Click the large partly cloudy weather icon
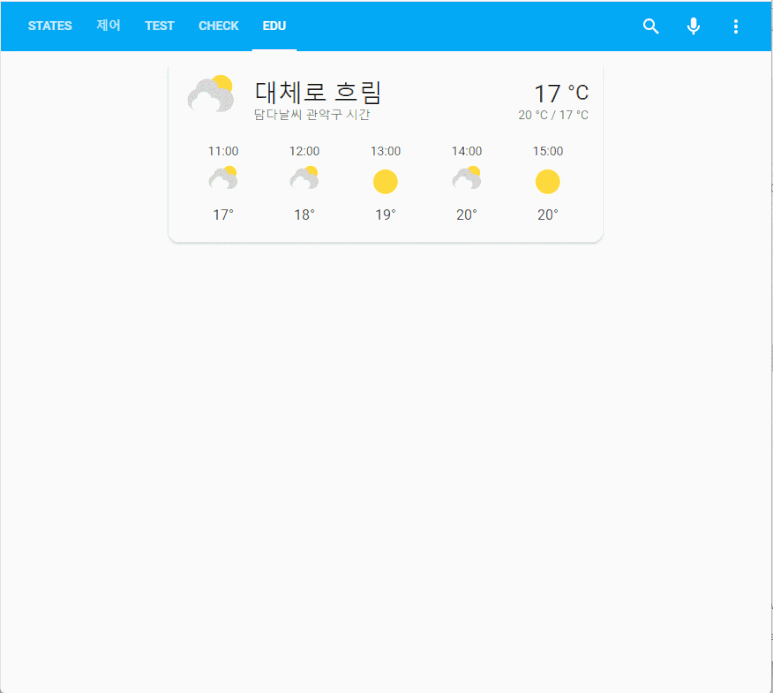Screen dimensions: 773x693 [x=211, y=94]
